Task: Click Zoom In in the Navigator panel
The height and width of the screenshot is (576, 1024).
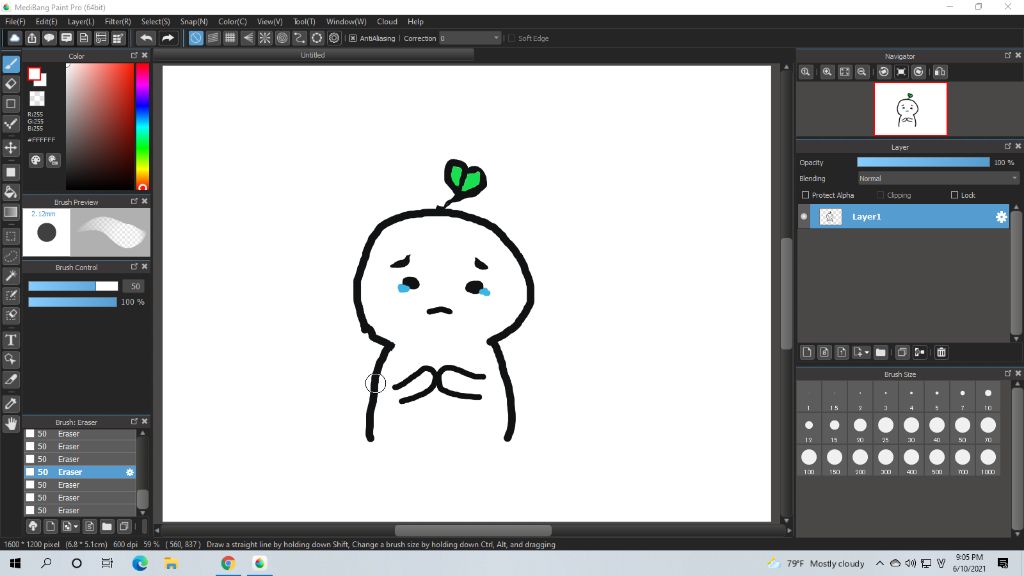Action: [827, 72]
